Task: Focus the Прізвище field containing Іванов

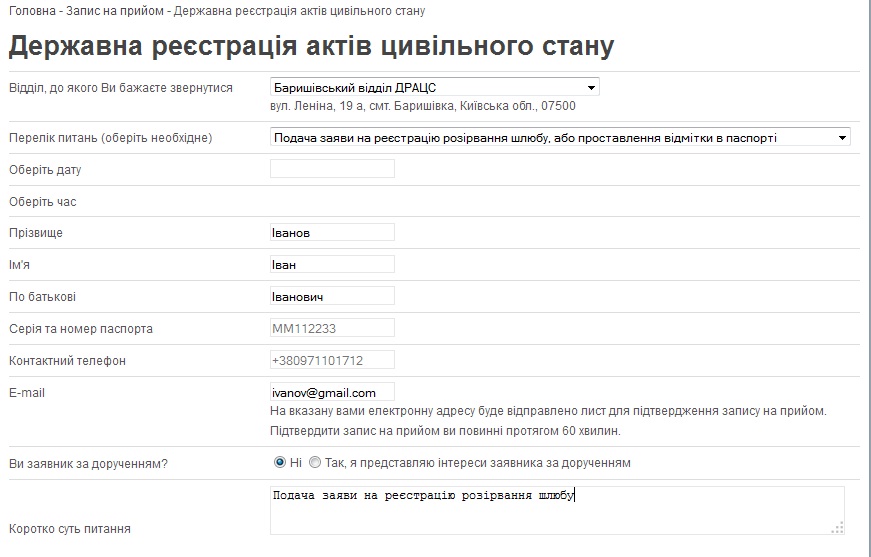Action: [x=332, y=233]
